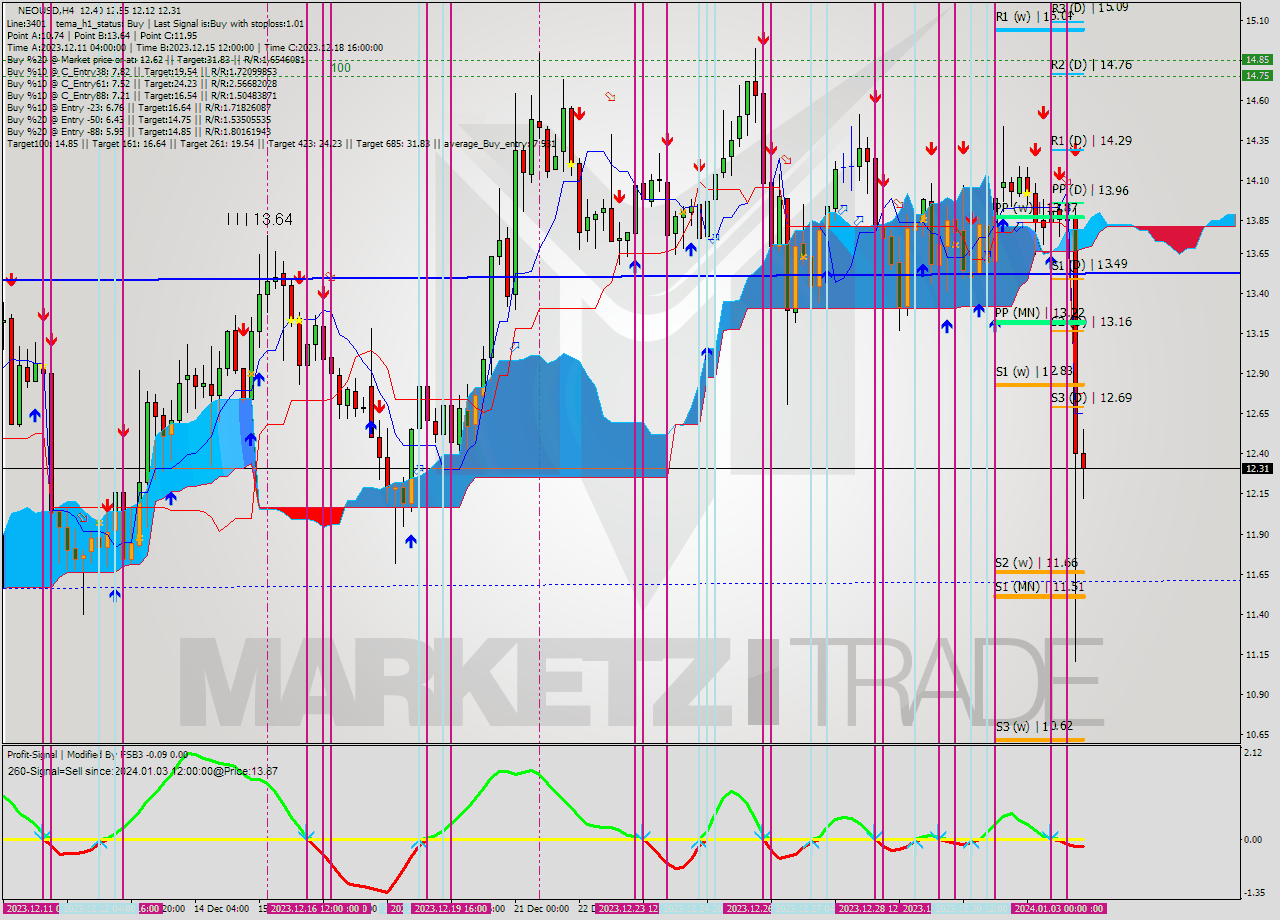The width and height of the screenshot is (1280, 920).
Task: Click the S3 (D) | 12.69 pivot label
Action: [1091, 398]
